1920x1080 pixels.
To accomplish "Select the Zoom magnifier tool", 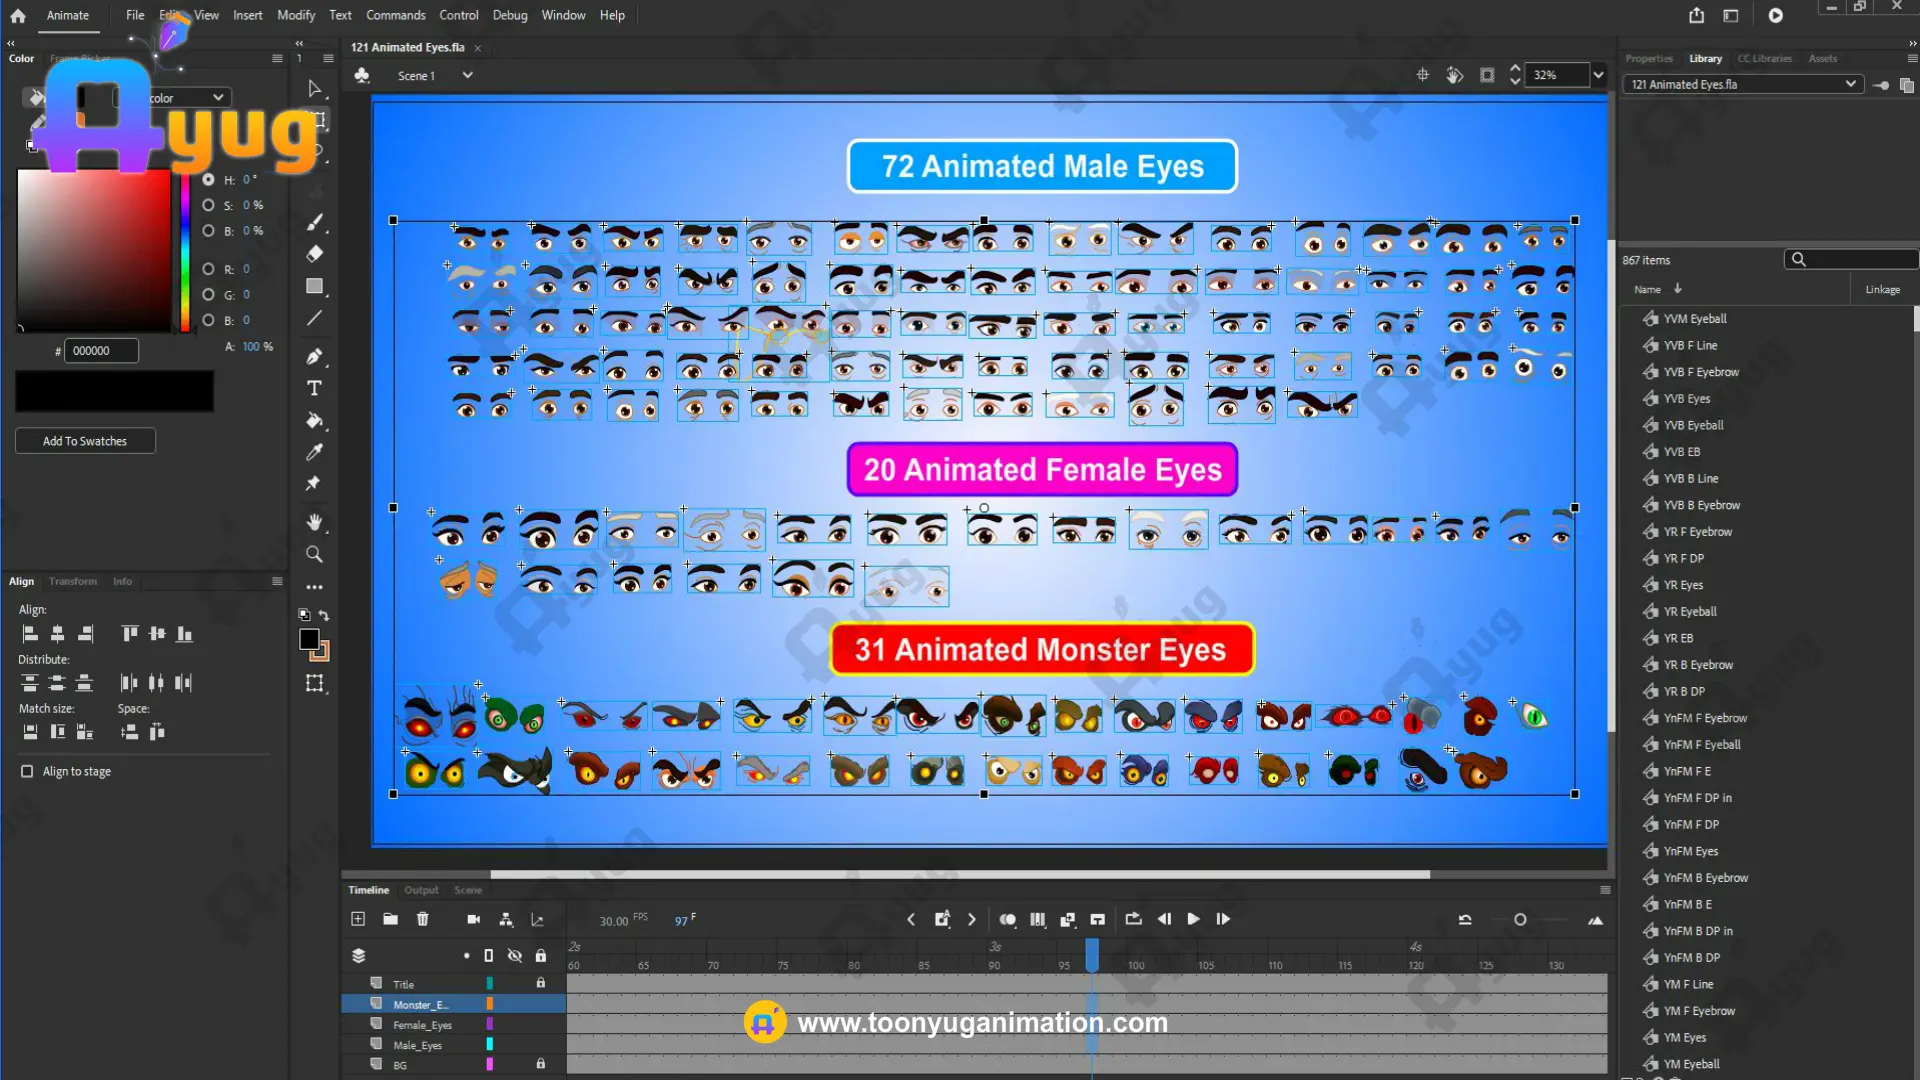I will point(314,554).
